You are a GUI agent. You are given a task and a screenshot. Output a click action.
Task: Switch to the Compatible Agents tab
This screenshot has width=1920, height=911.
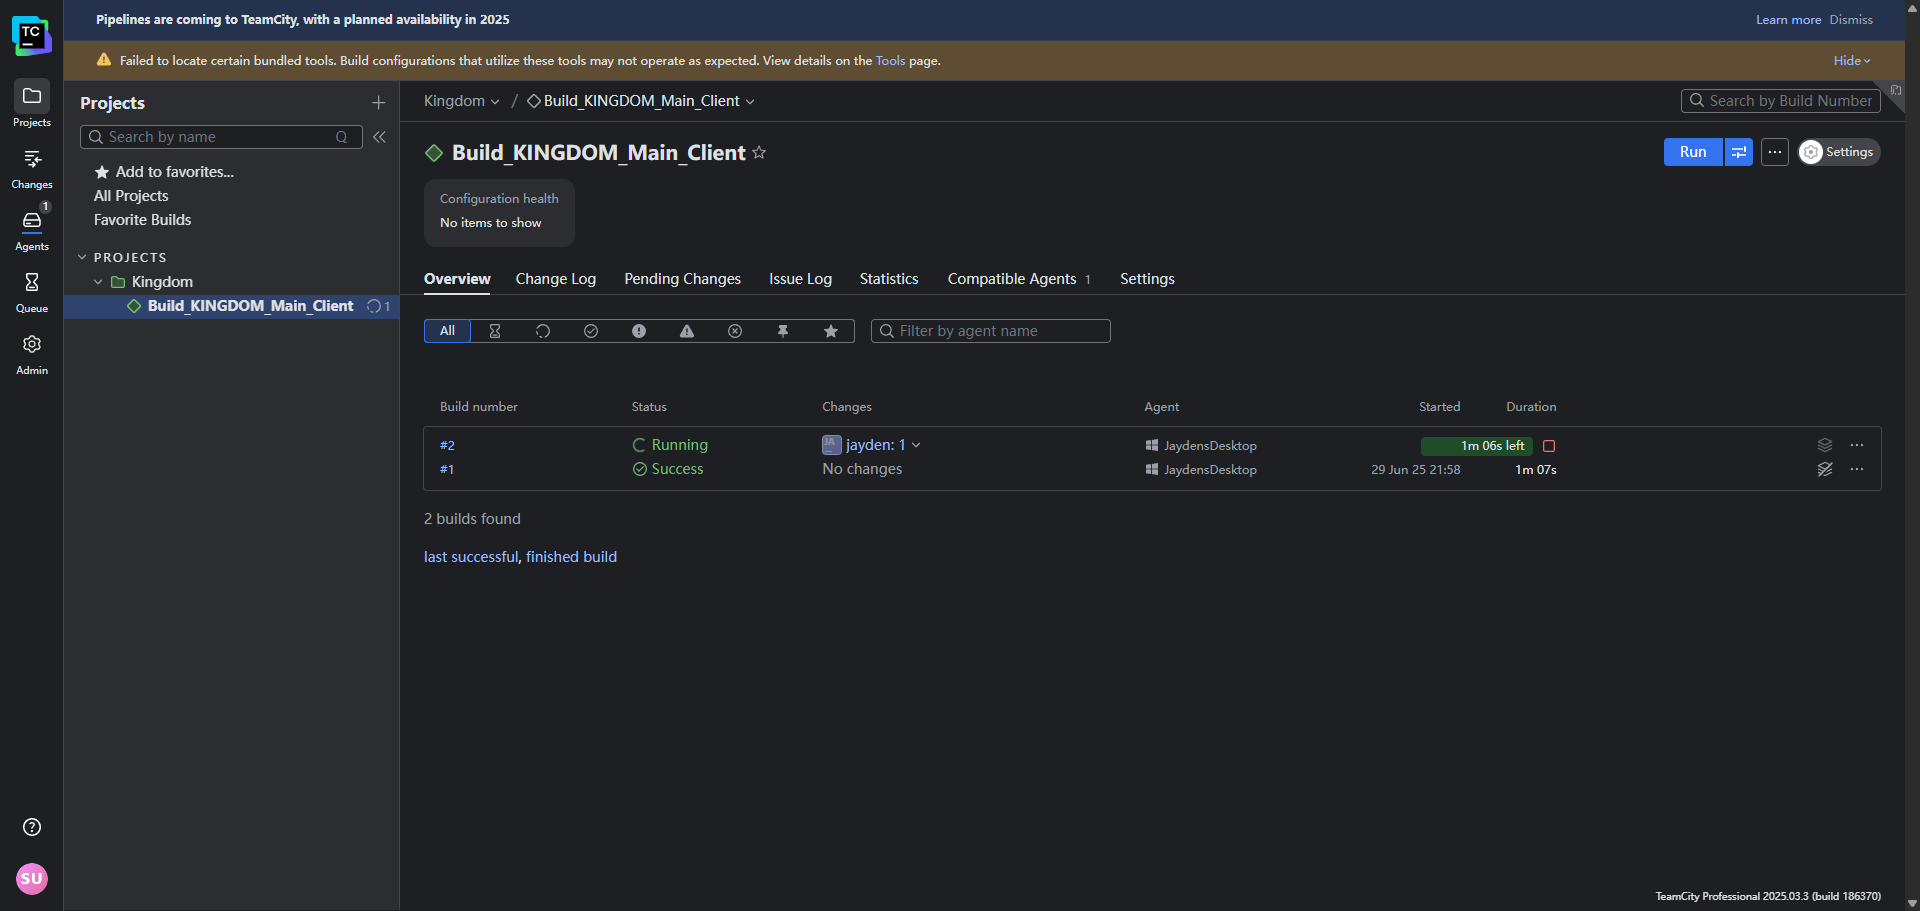1019,279
